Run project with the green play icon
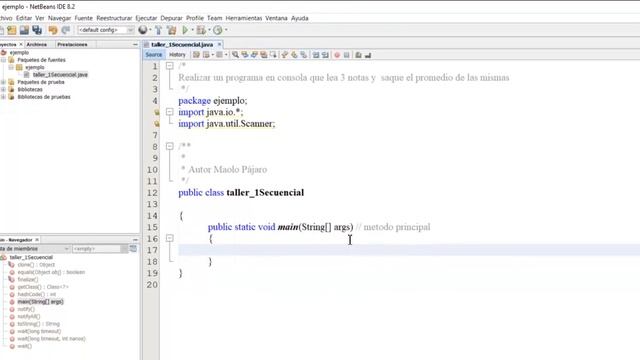Screen dimensions: 640x360 point(185,30)
